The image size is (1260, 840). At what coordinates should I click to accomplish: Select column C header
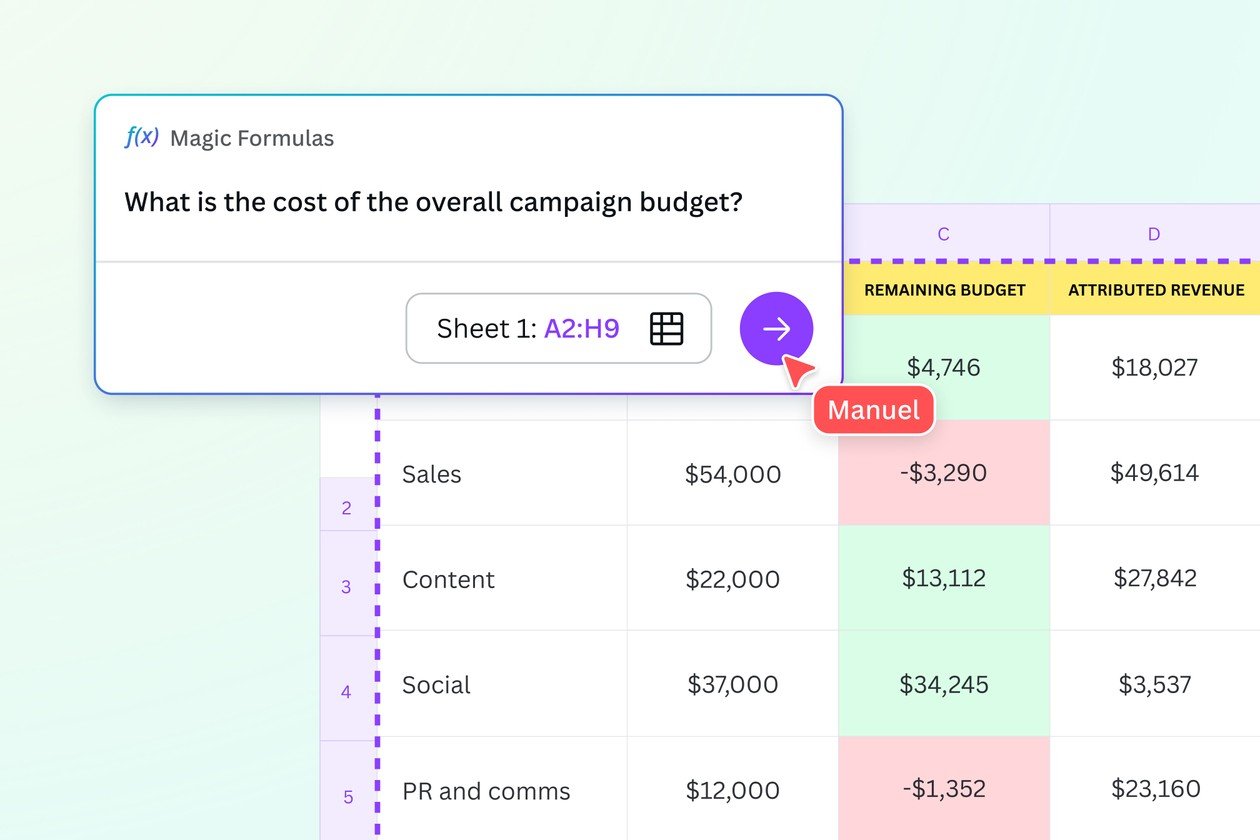click(x=943, y=234)
